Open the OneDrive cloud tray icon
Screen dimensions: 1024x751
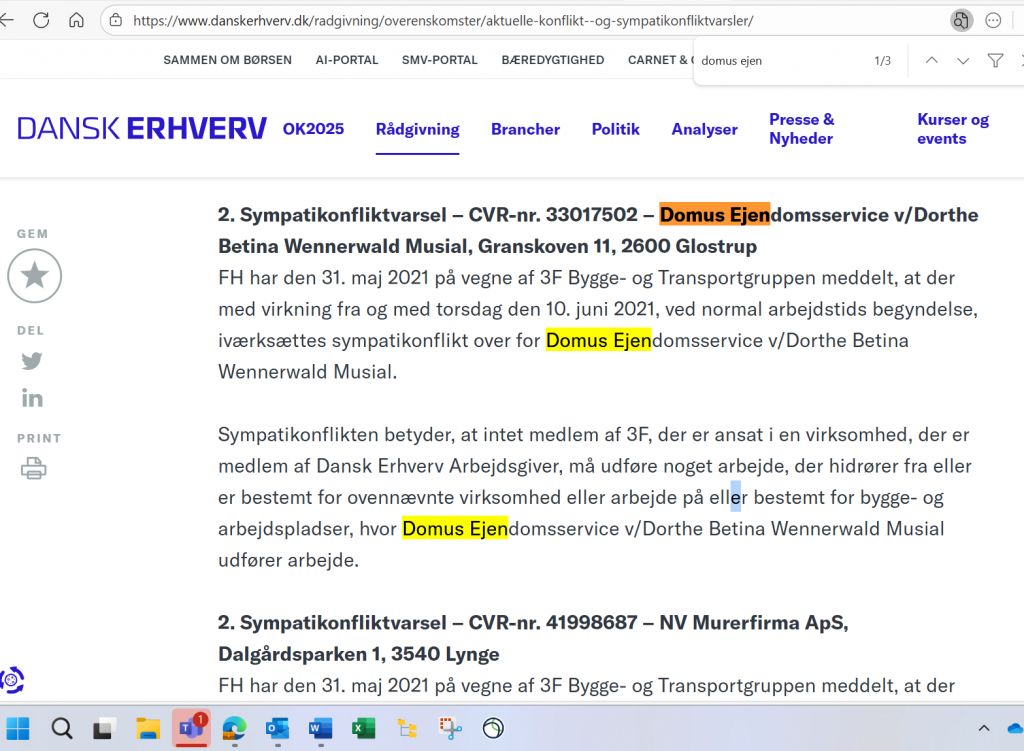(x=1016, y=728)
